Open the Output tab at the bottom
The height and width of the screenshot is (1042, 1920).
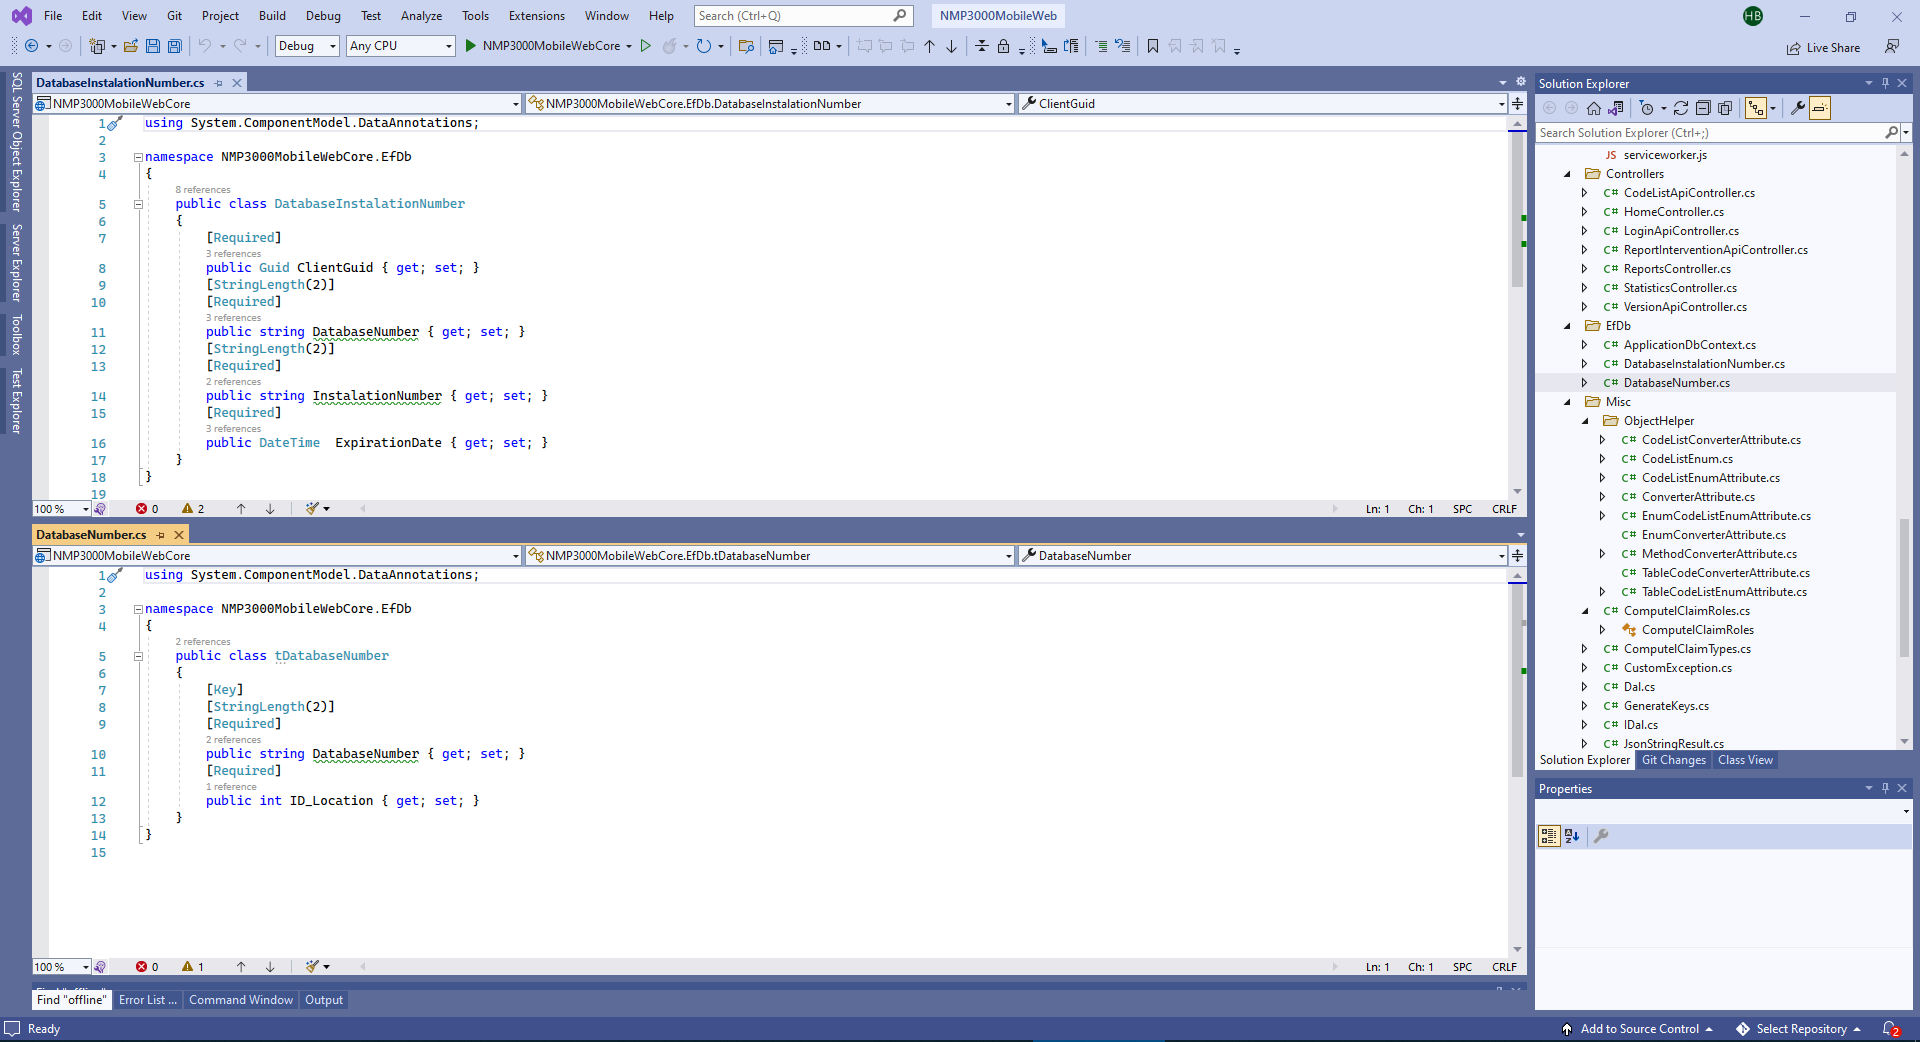(x=324, y=1000)
